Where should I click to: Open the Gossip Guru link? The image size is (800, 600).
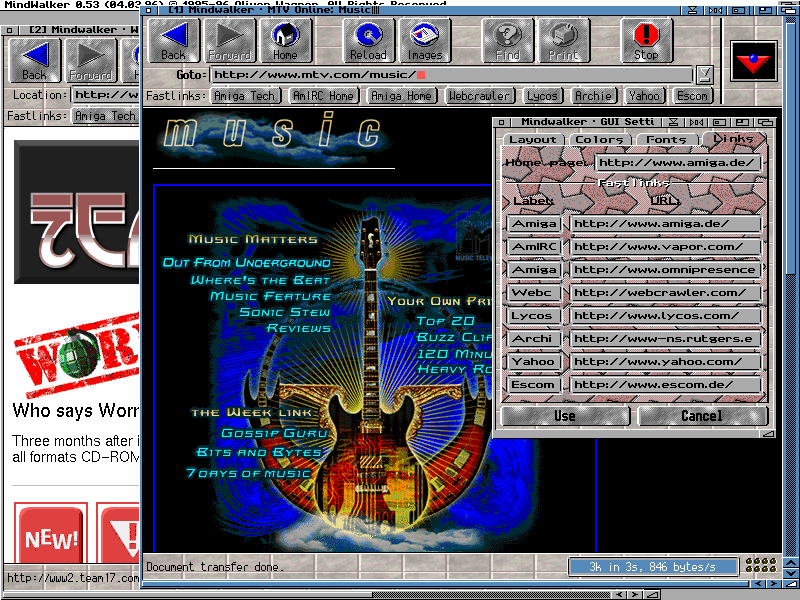[x=274, y=433]
